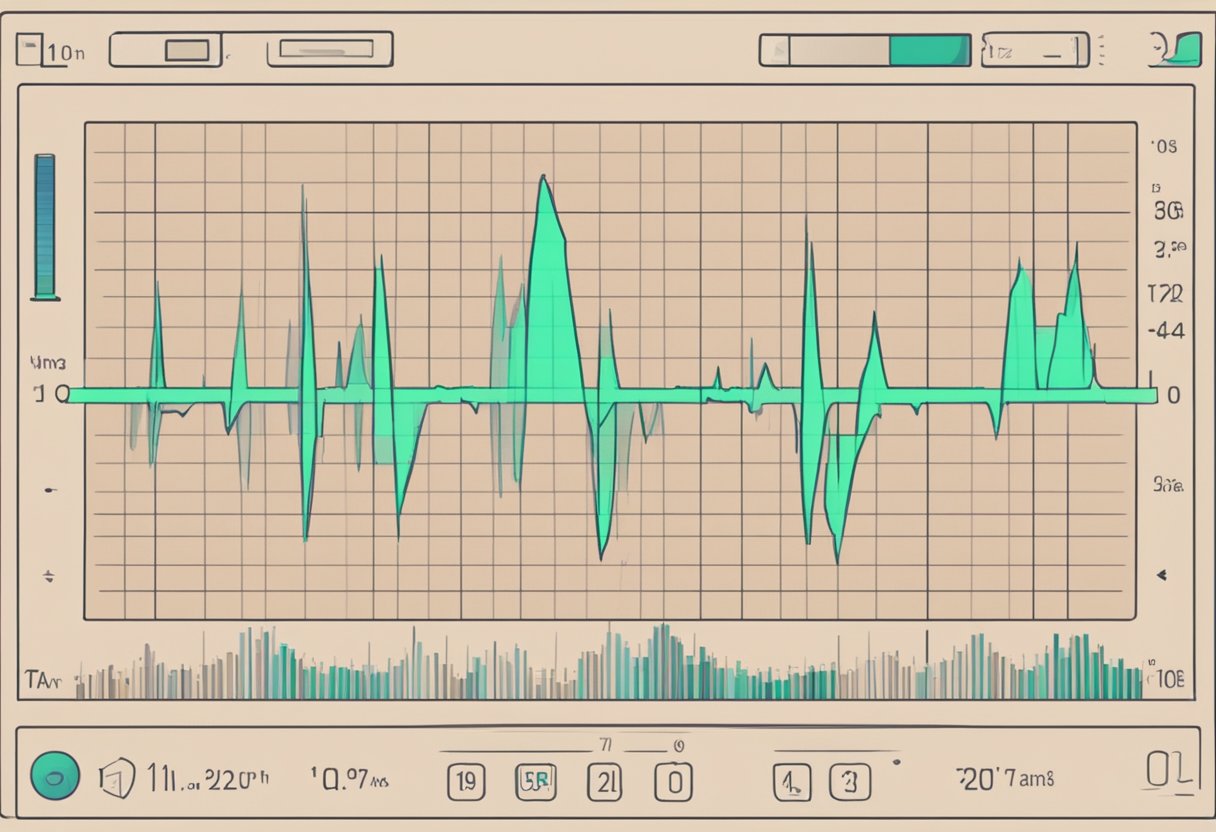Click the small dash marker left of the graph

click(50, 490)
